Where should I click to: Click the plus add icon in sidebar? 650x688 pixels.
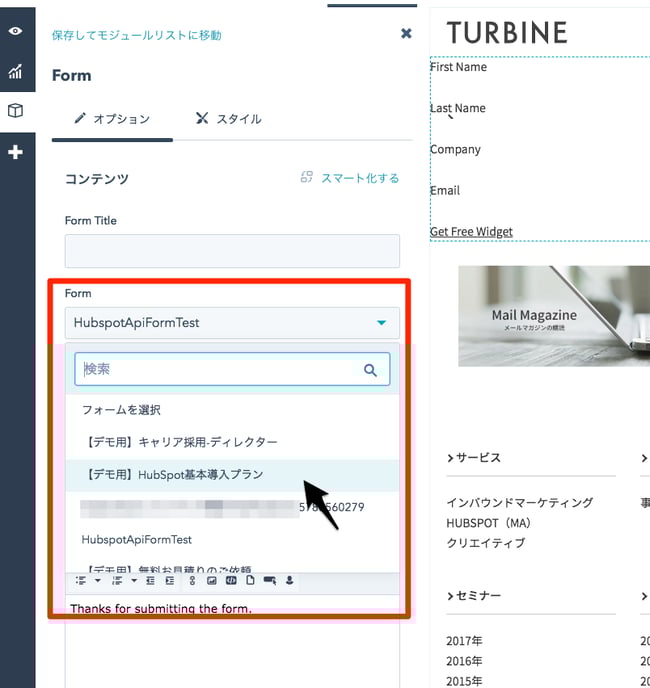click(x=15, y=152)
